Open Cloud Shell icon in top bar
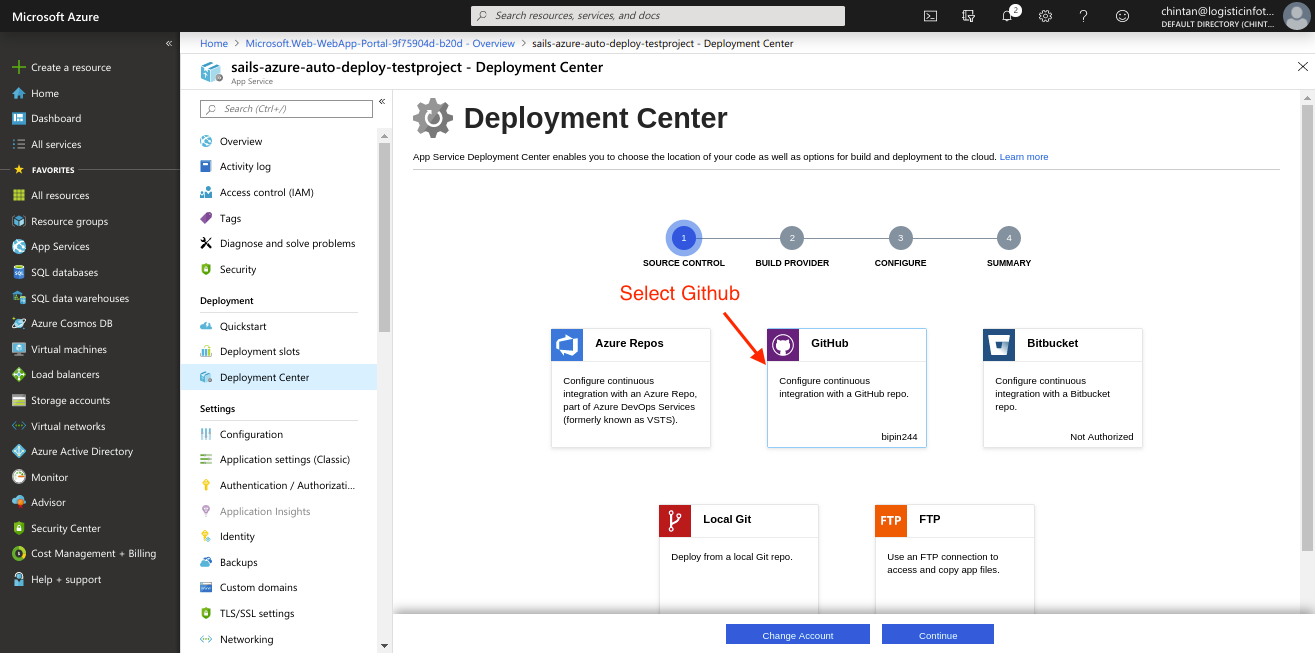 click(x=930, y=15)
